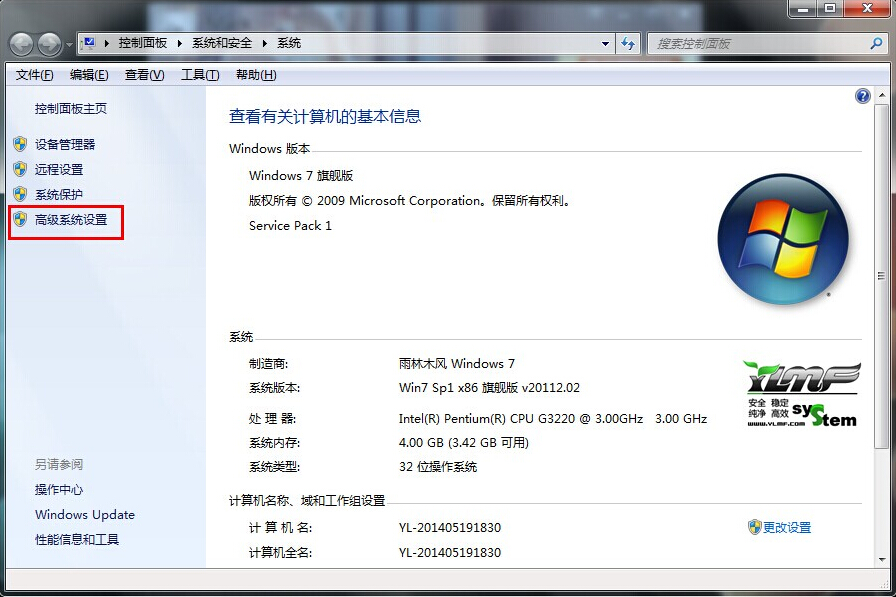Click into the 搜索控制面板 search field
Screen dimensions: 896x597
click(755, 44)
